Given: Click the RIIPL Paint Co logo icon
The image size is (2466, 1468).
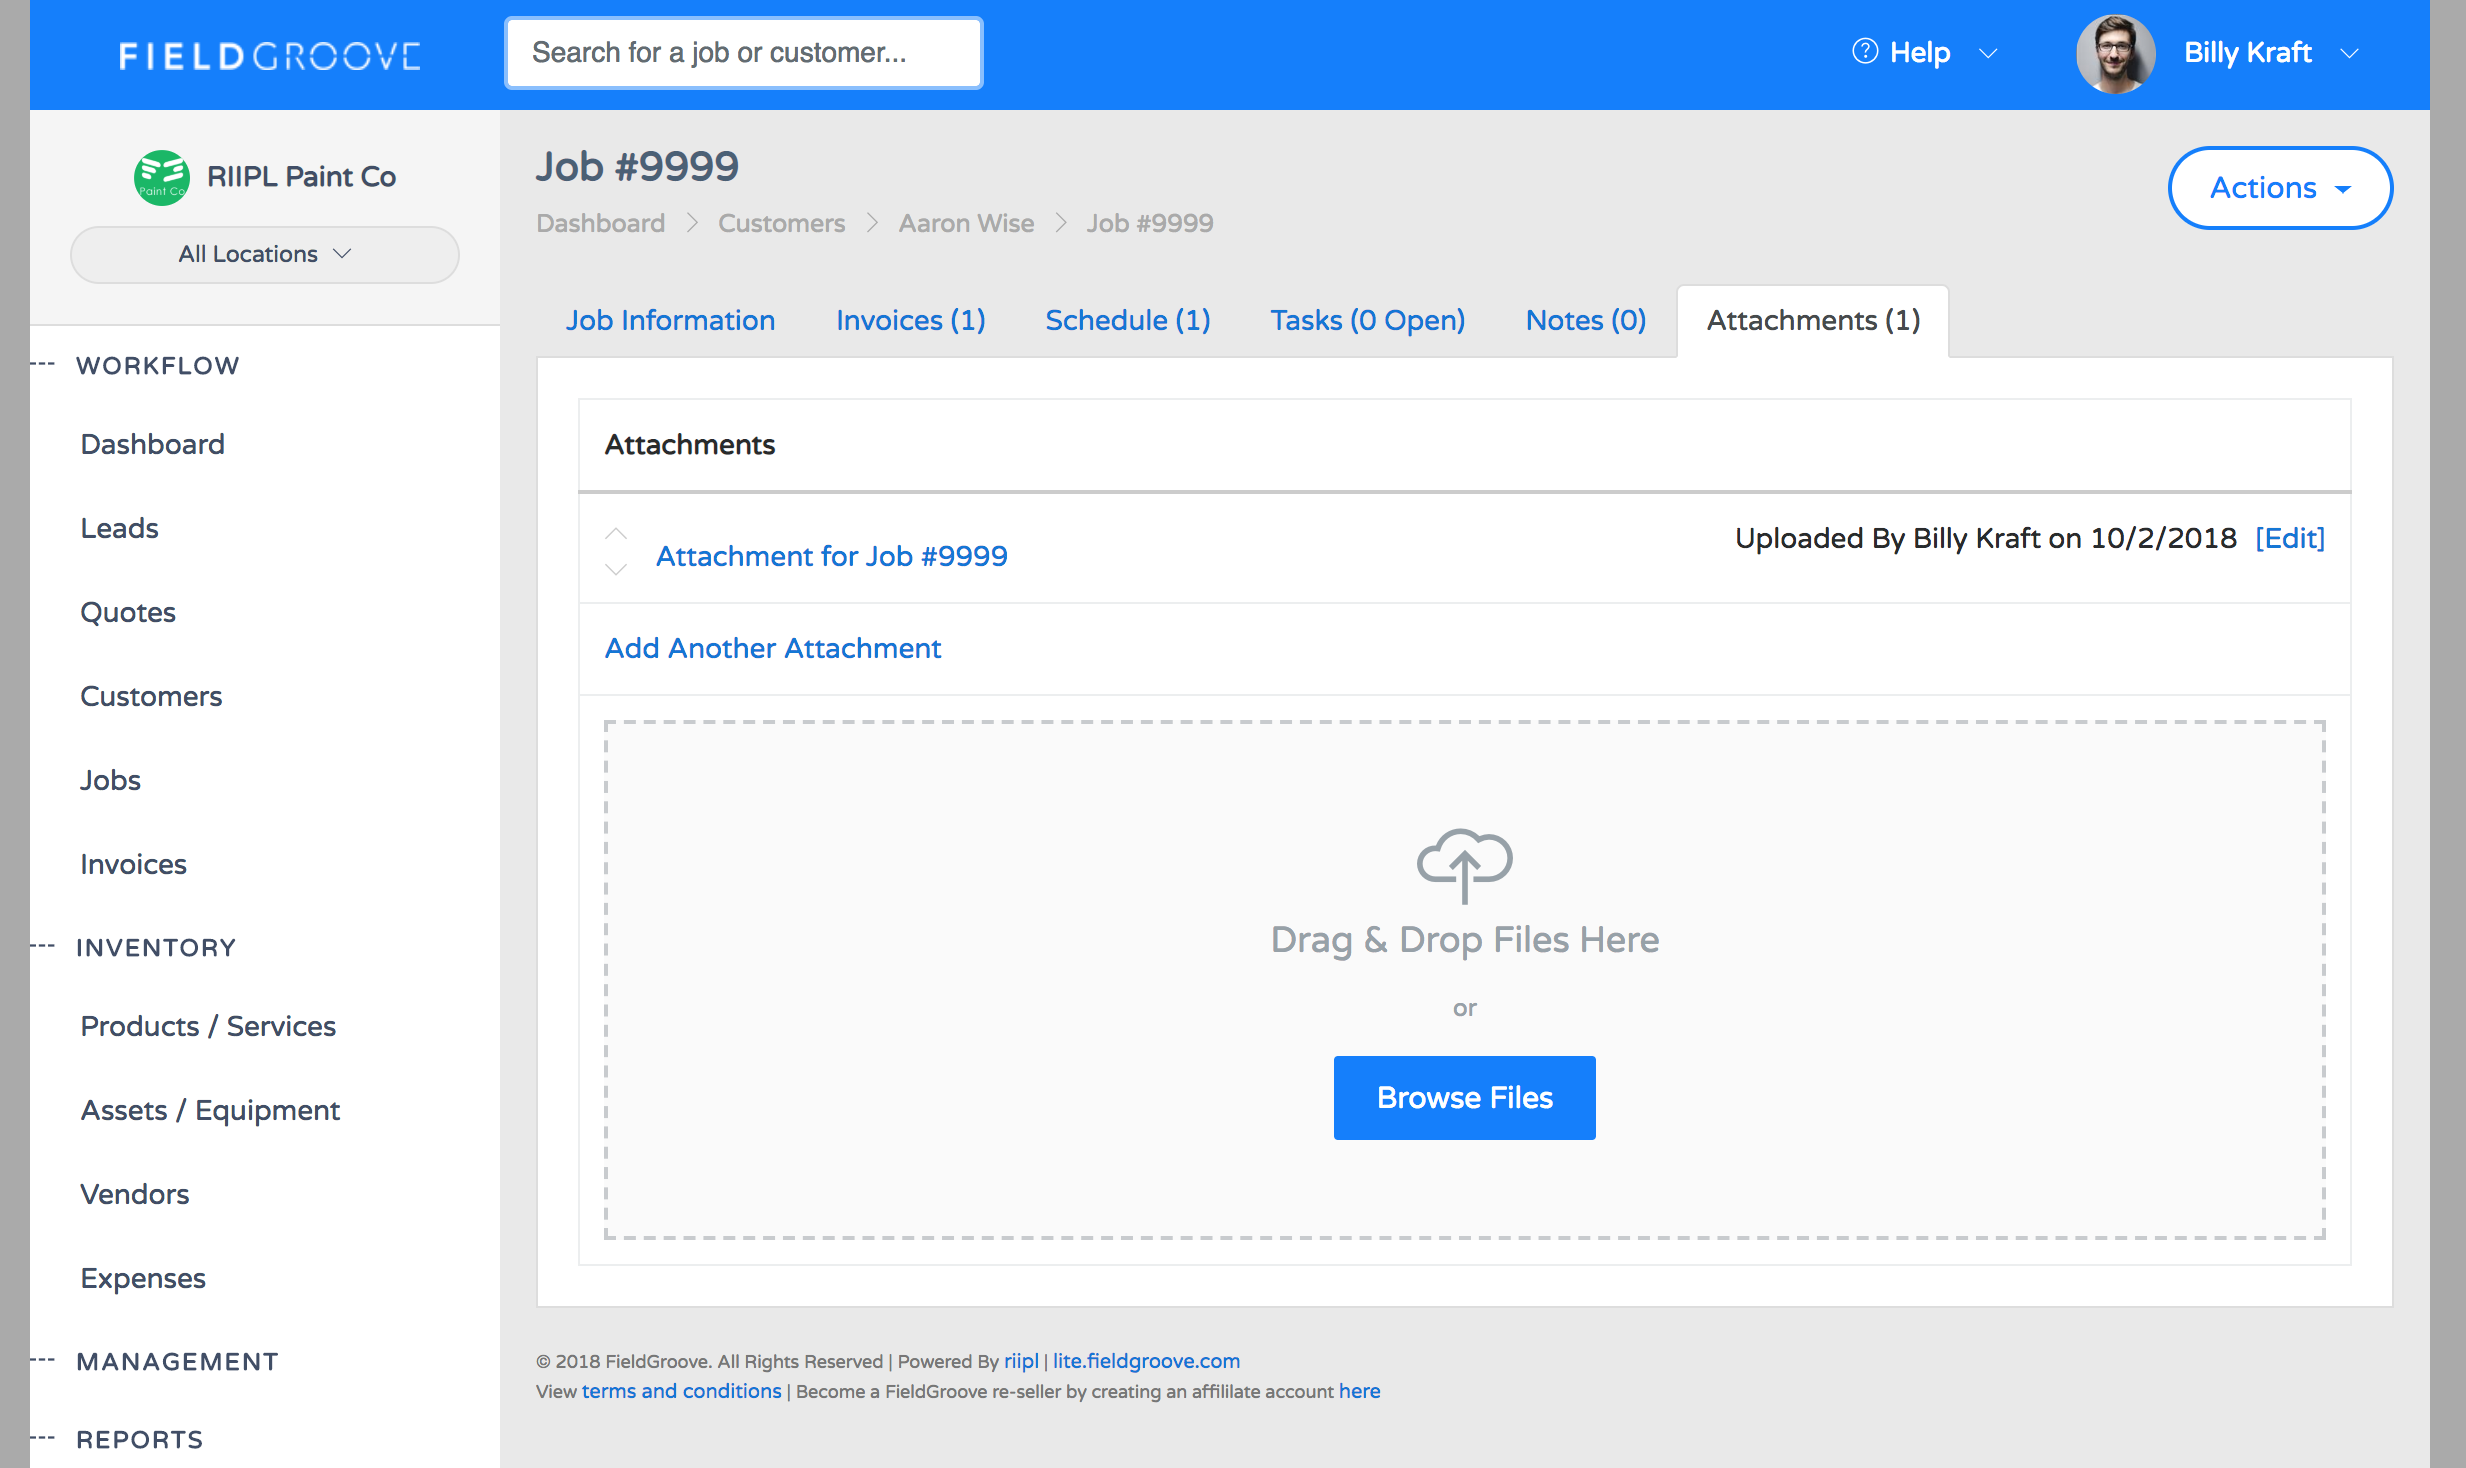Looking at the screenshot, I should tap(161, 177).
